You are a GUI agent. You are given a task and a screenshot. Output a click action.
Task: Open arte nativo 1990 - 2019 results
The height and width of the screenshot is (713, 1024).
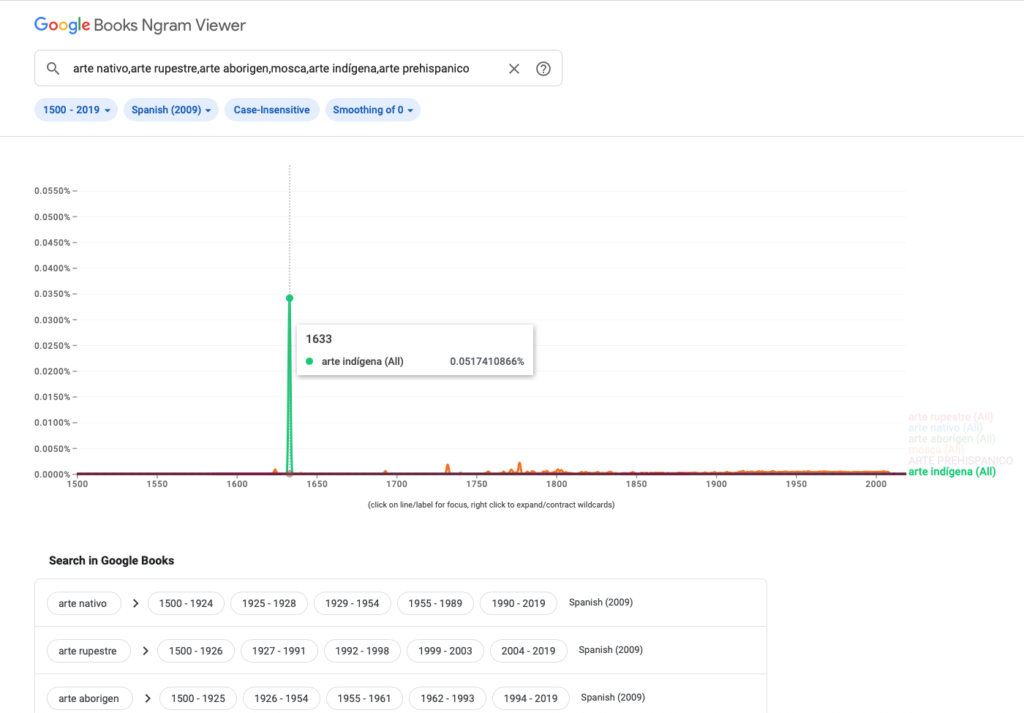[x=518, y=603]
